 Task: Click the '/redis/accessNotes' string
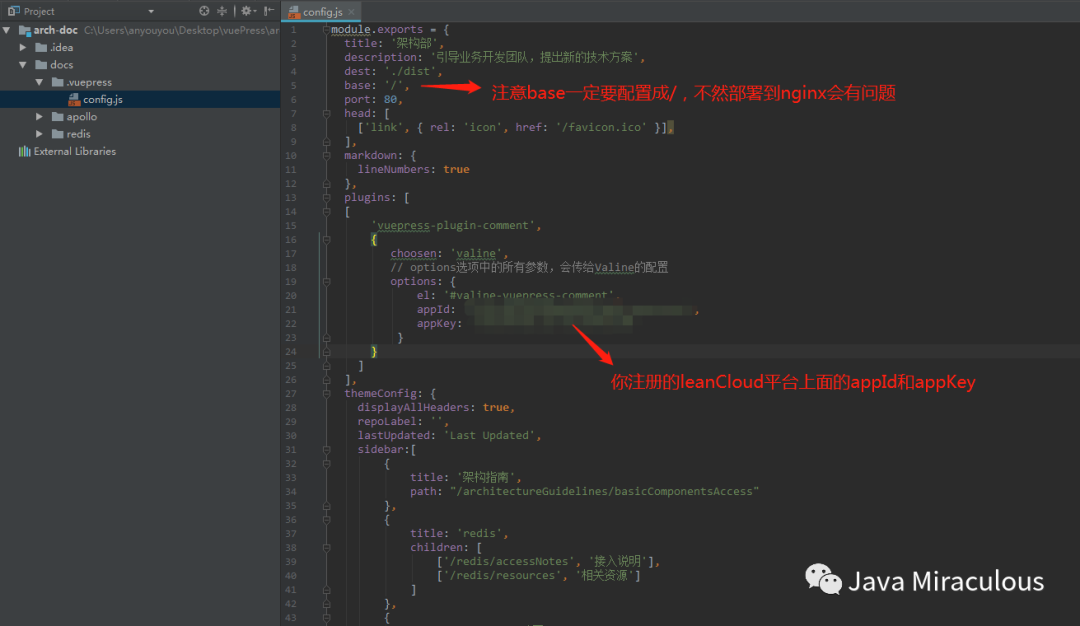point(509,562)
